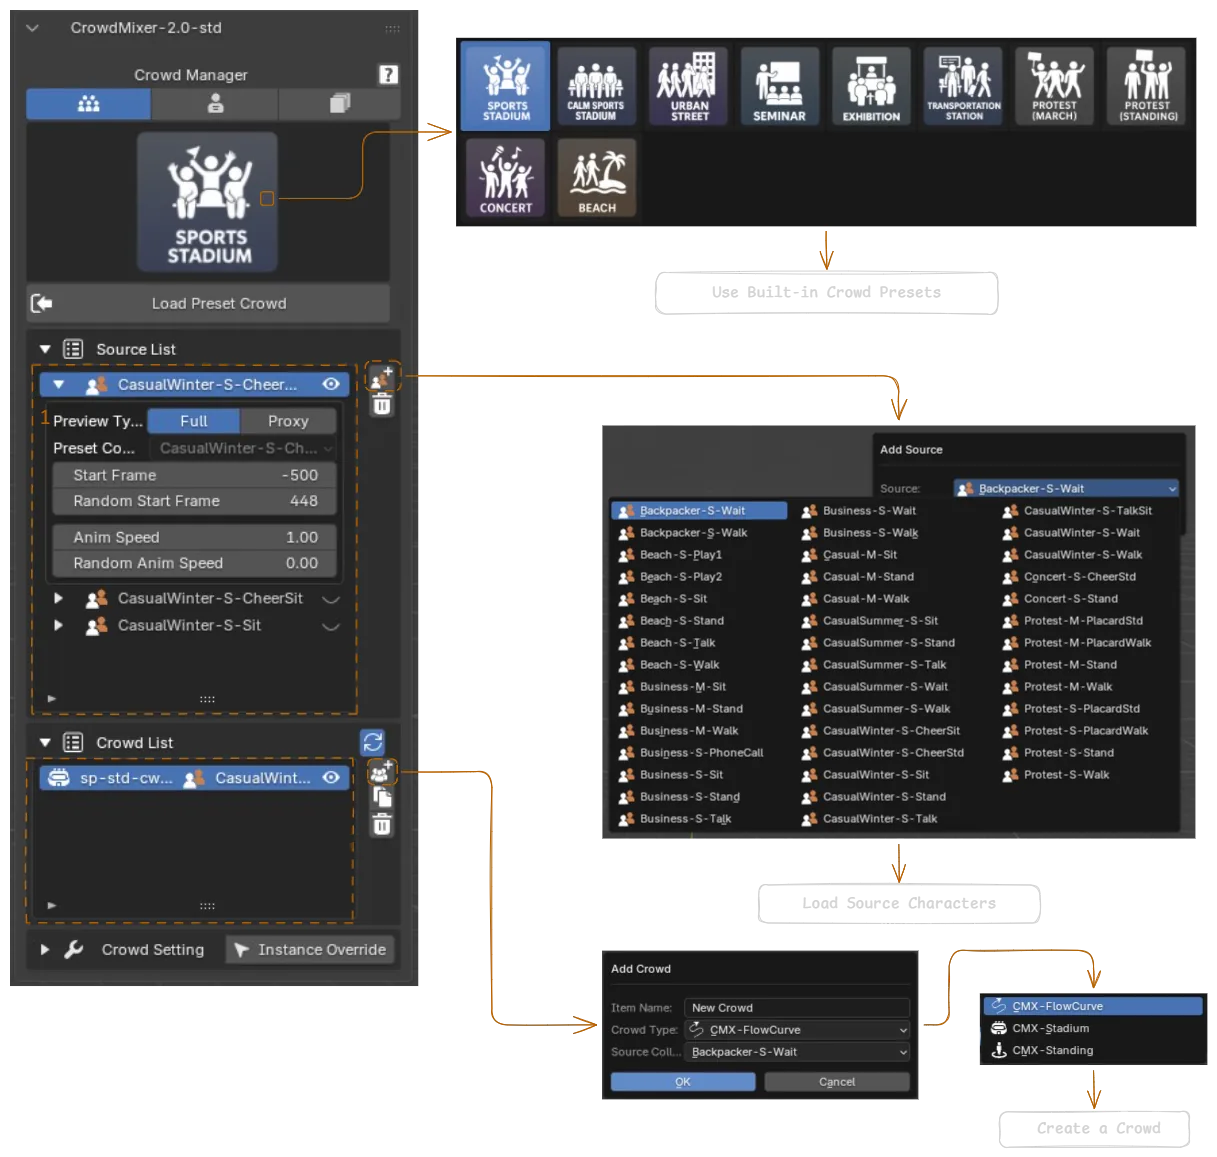
Task: Delete crowd with Crowd List trash icon
Action: [x=382, y=824]
